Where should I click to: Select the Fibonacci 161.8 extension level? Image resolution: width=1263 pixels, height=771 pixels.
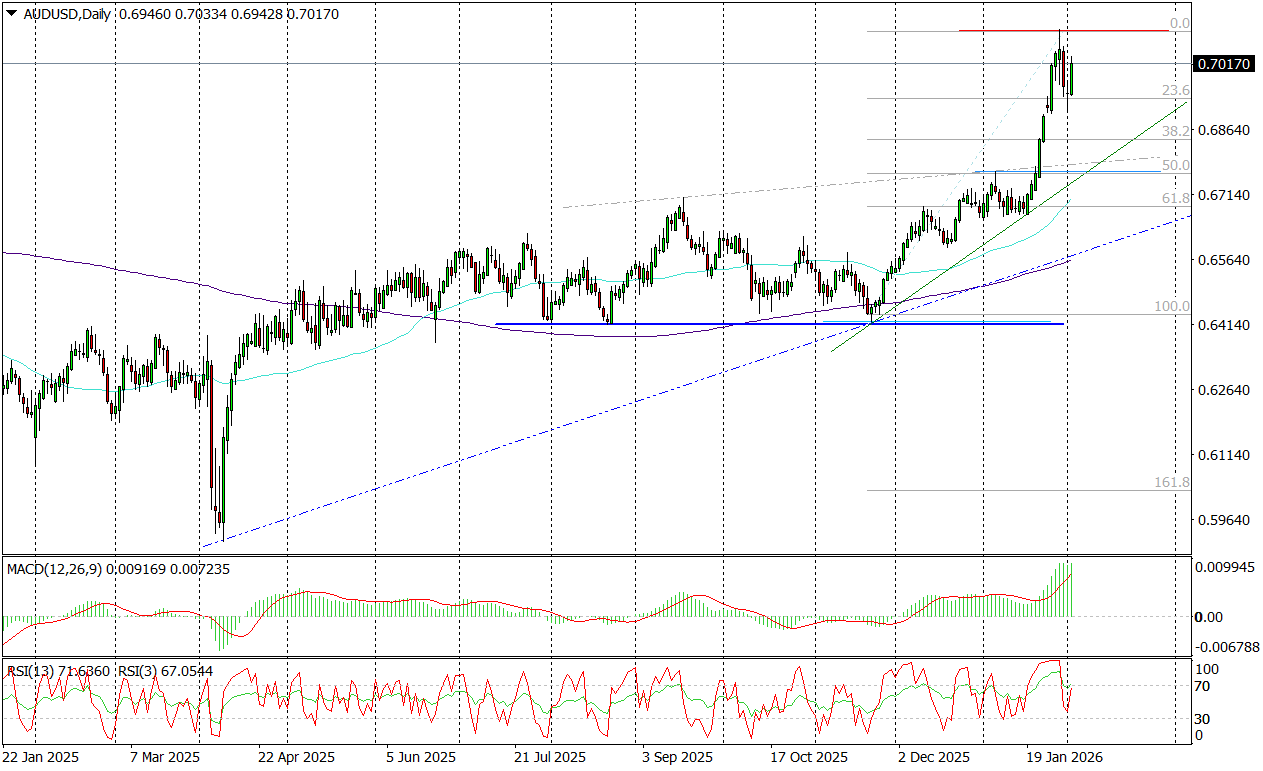[1000, 490]
